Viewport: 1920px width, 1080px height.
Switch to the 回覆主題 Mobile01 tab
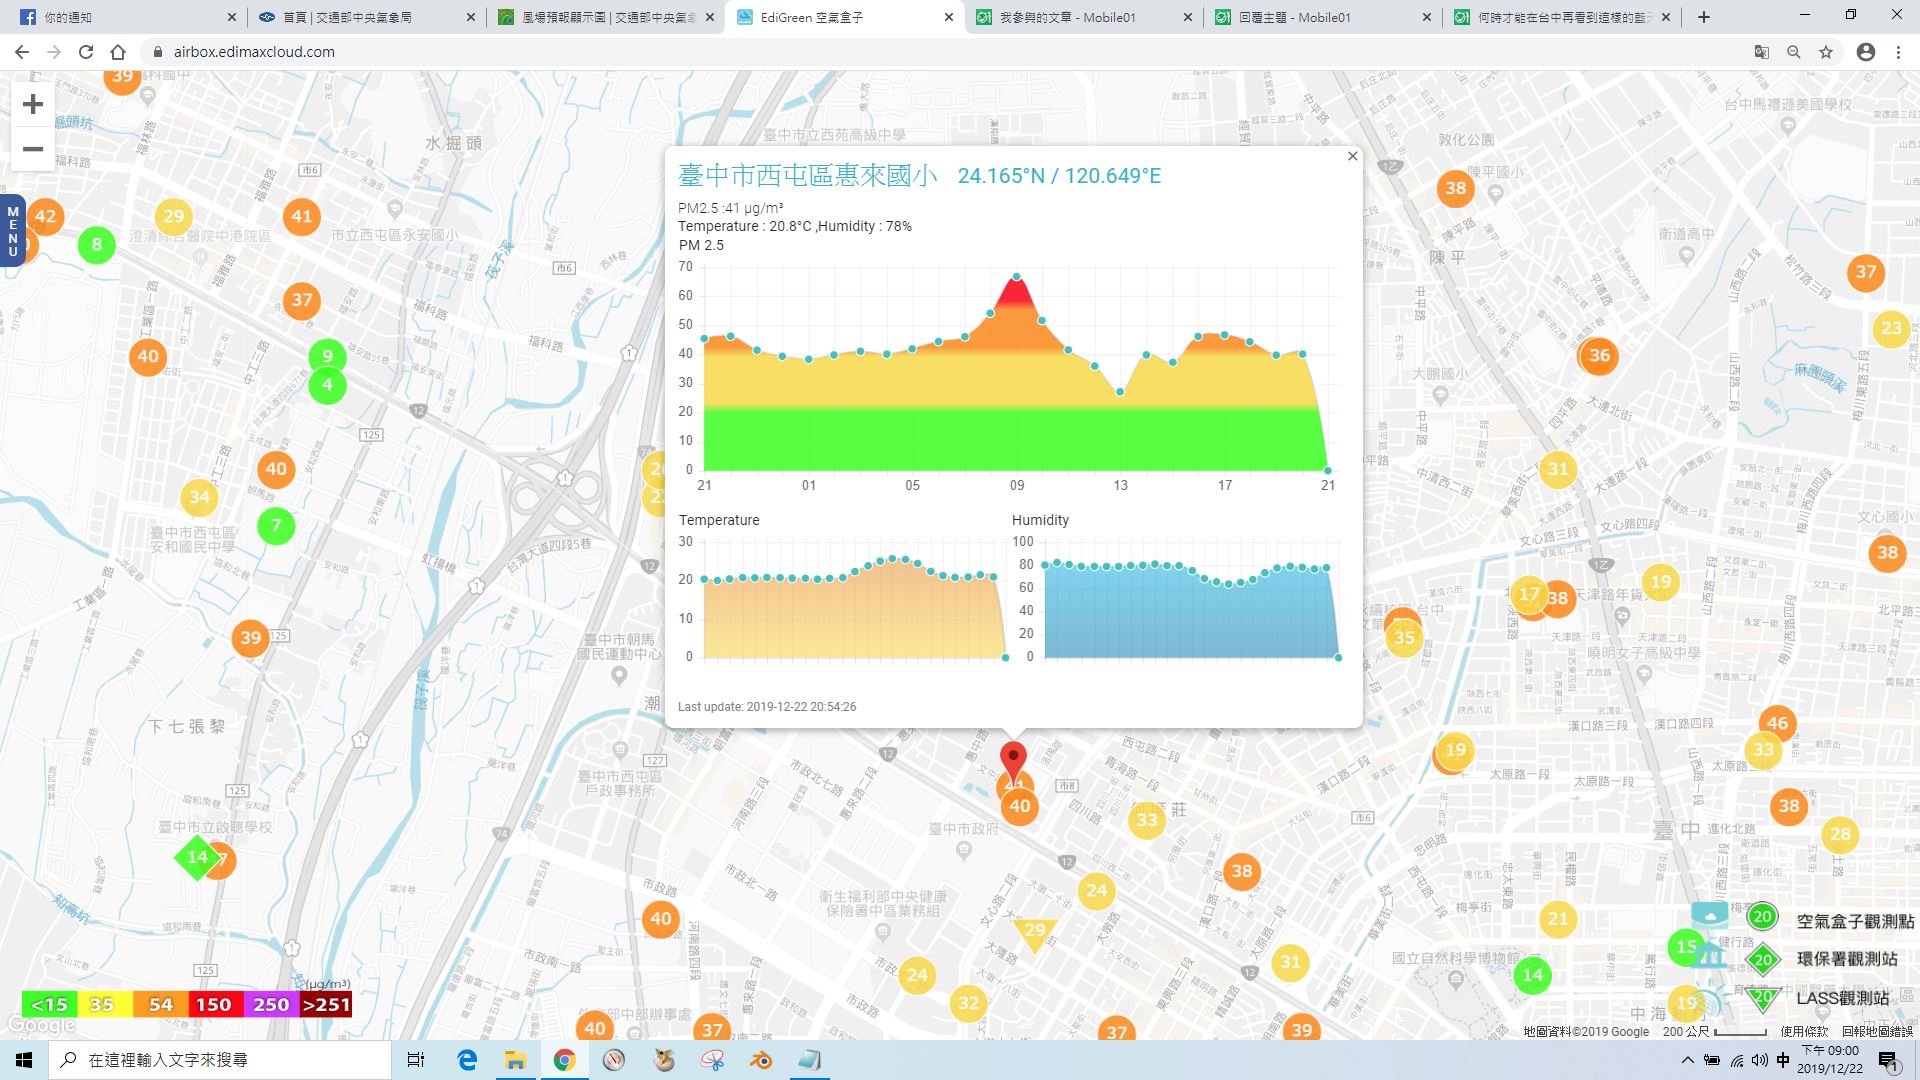pos(1324,17)
